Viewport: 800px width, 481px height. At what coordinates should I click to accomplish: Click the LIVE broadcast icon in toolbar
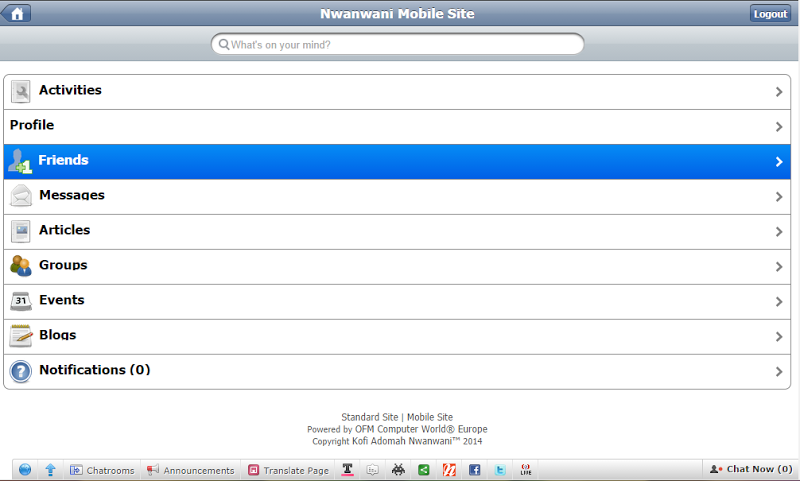pyautogui.click(x=526, y=470)
